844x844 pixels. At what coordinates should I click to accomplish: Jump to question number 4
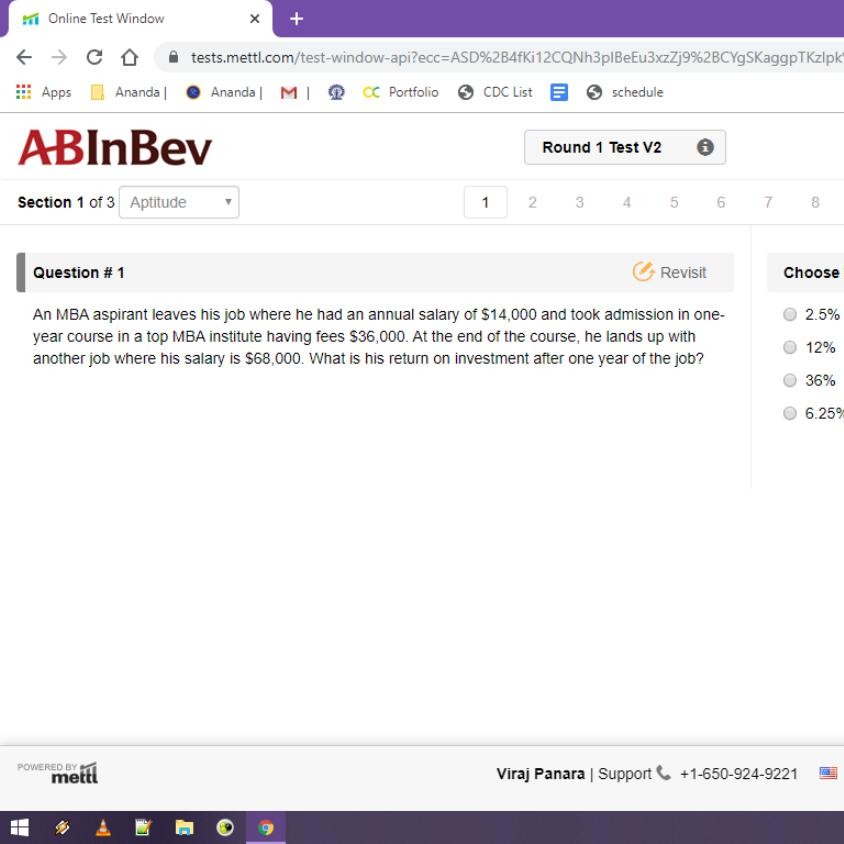(627, 202)
